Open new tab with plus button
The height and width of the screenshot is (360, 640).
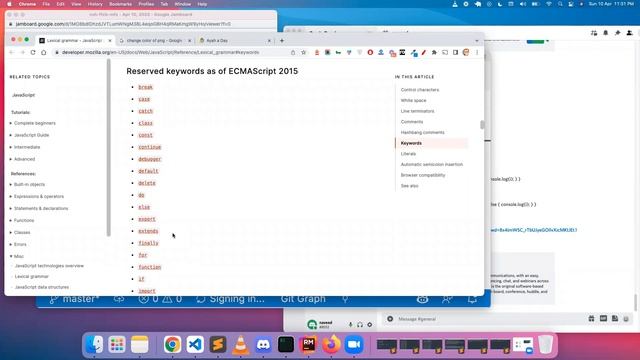pyautogui.click(x=282, y=40)
